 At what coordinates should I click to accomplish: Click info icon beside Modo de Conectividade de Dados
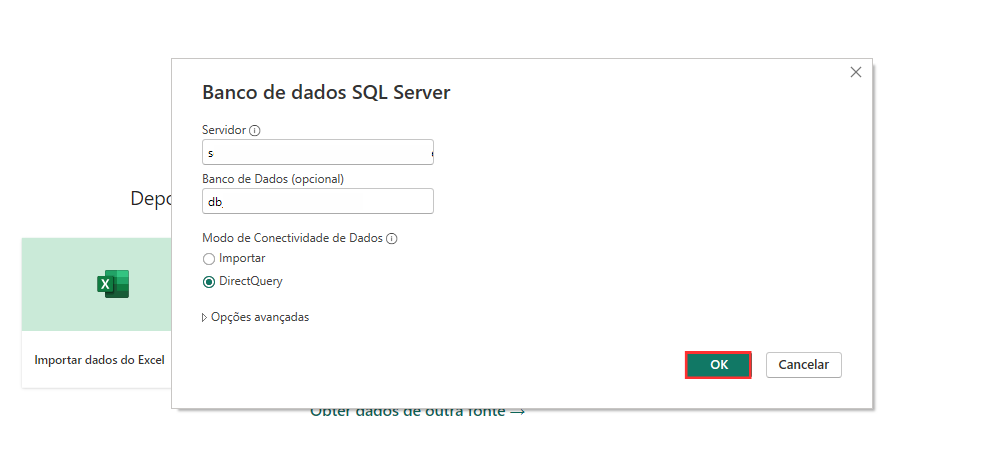(x=392, y=239)
